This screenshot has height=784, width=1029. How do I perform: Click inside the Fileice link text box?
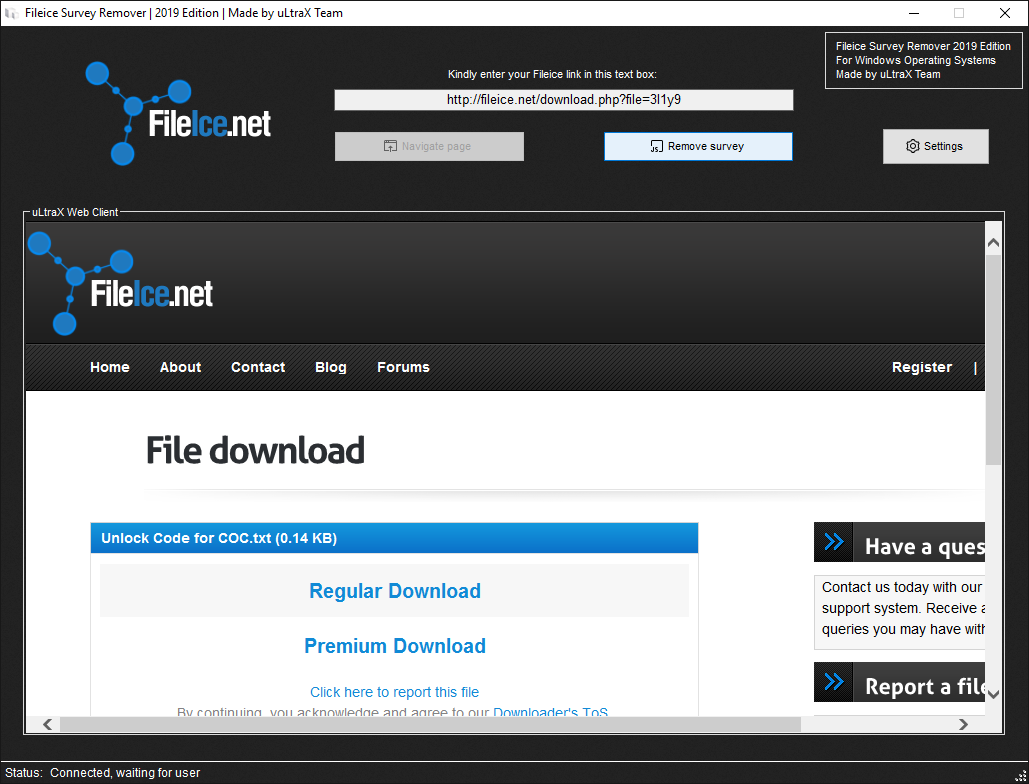563,99
